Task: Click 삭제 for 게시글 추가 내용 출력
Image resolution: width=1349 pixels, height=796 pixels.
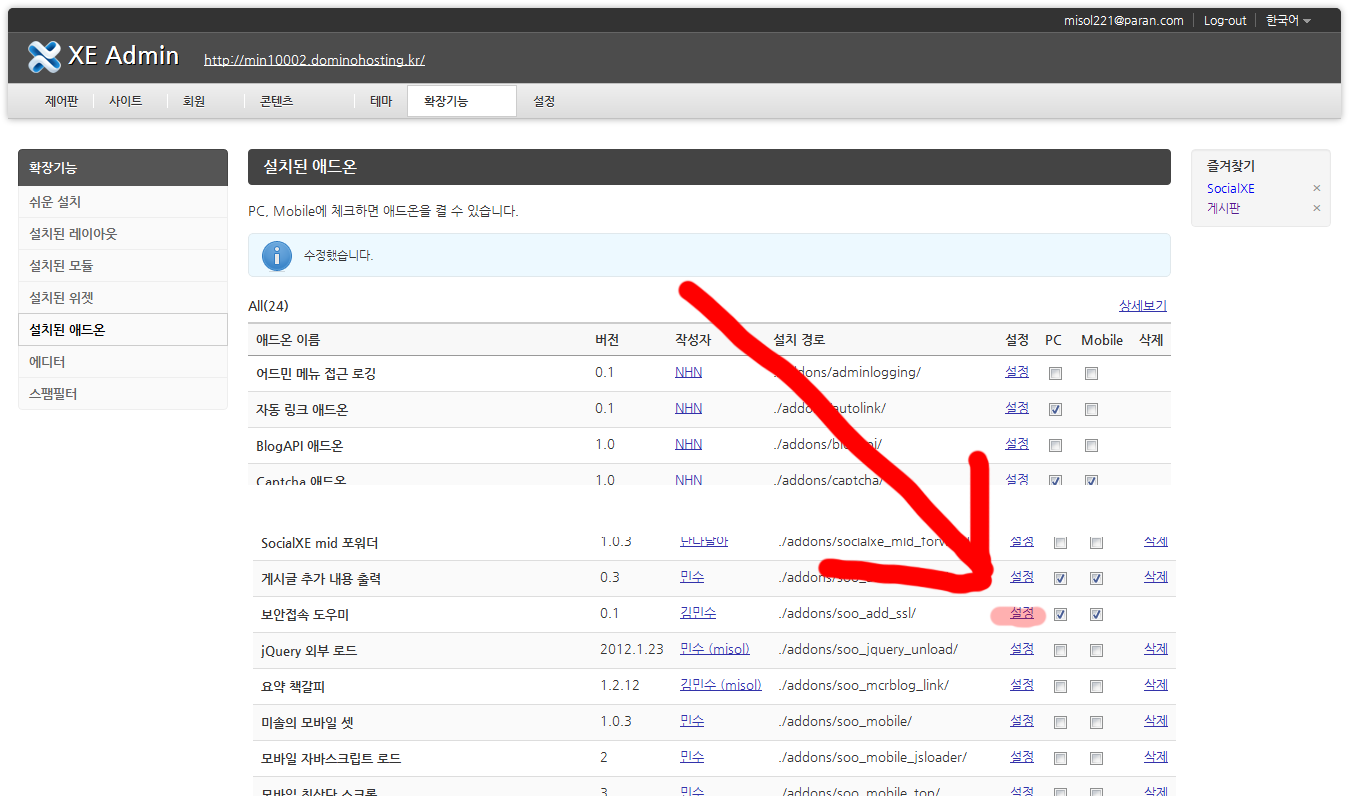Action: tap(1156, 577)
